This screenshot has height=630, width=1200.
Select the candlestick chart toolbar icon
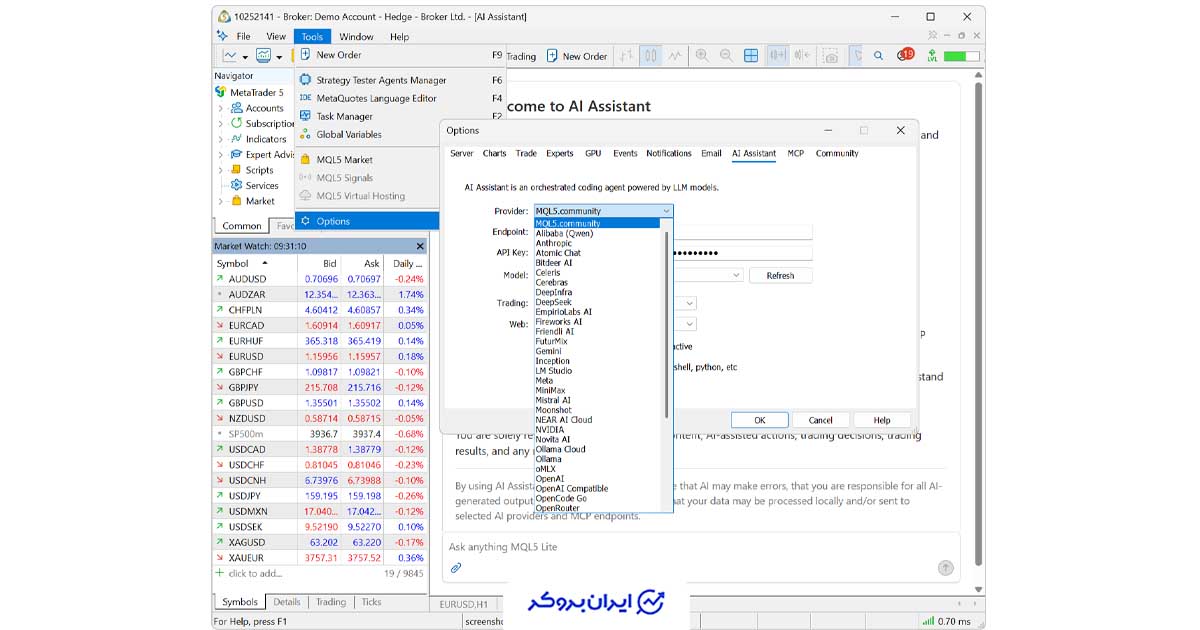(x=651, y=56)
